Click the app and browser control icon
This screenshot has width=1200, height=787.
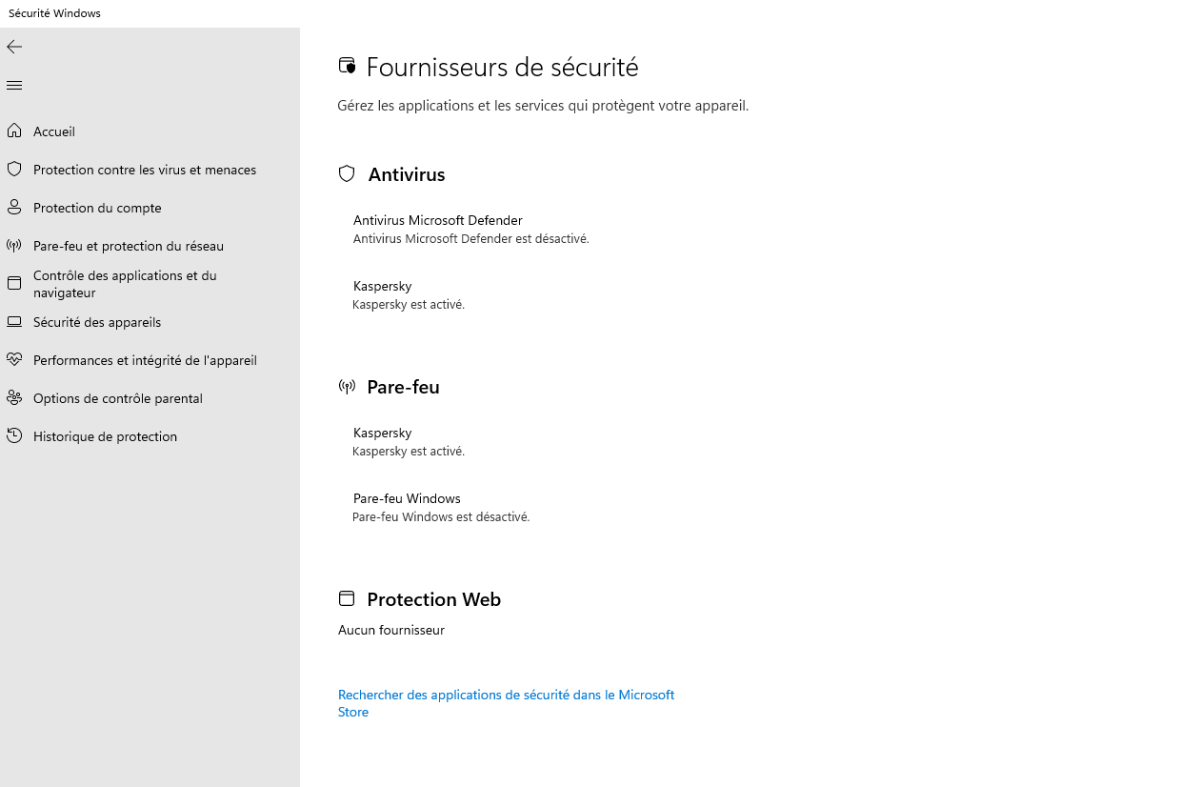pyautogui.click(x=14, y=284)
